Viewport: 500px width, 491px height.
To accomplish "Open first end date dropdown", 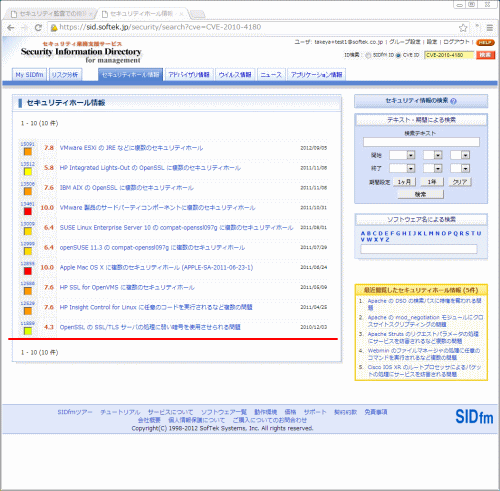I will 402,168.
